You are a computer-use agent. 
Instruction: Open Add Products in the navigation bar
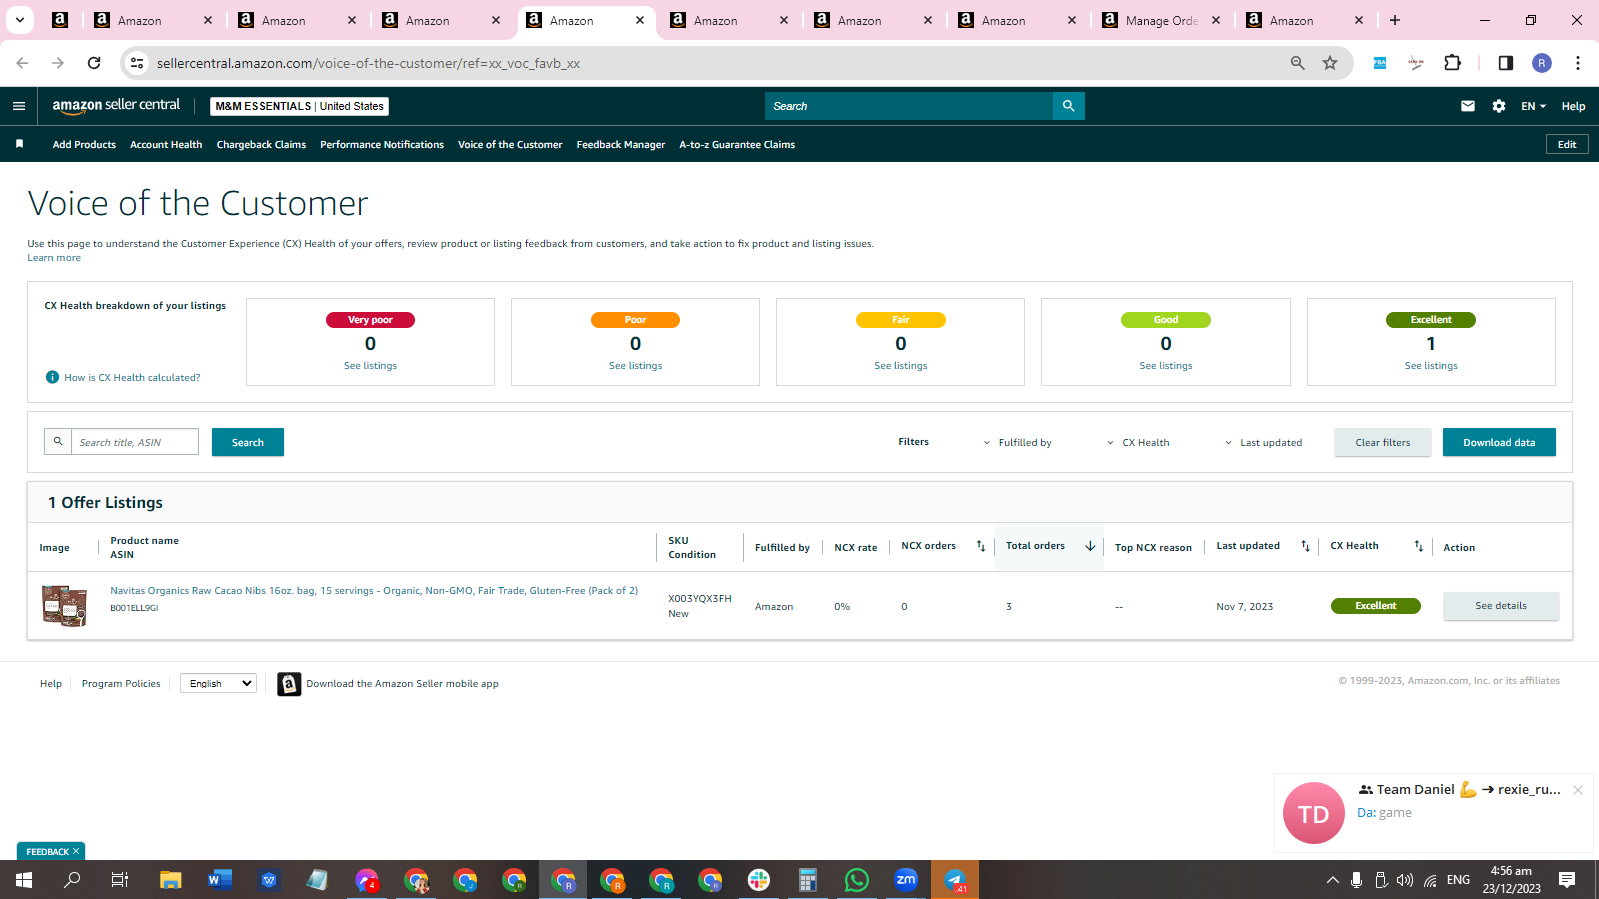point(84,144)
